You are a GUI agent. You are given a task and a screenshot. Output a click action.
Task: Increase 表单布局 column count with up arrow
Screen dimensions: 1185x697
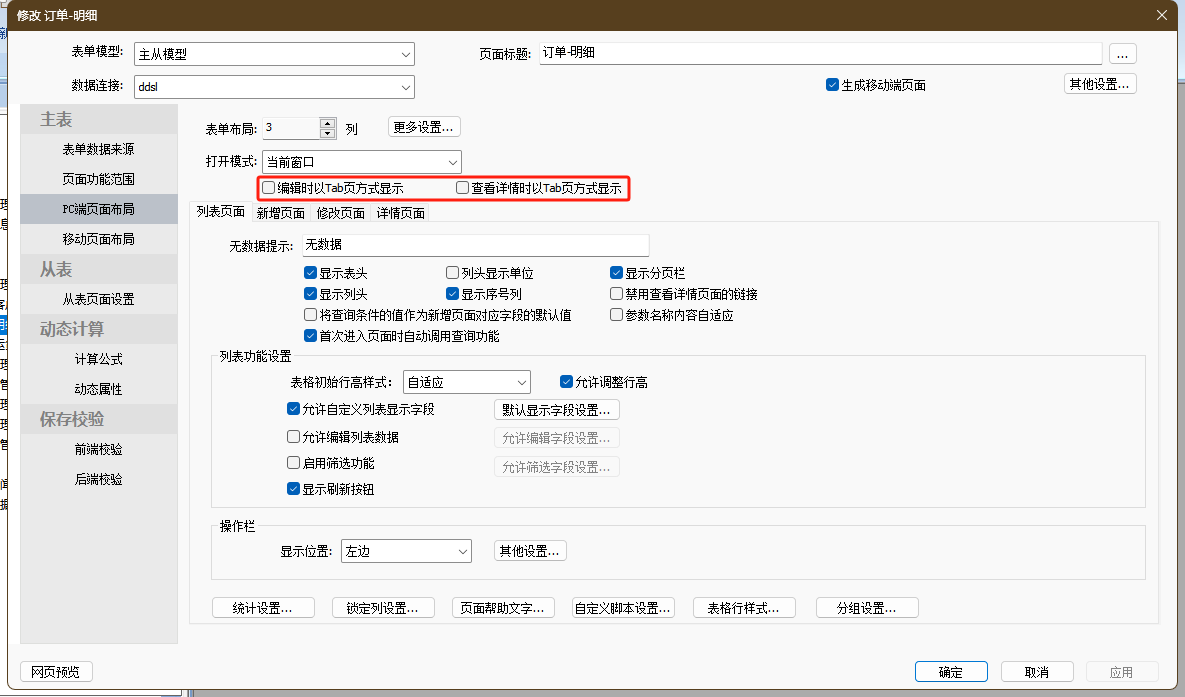click(327, 123)
